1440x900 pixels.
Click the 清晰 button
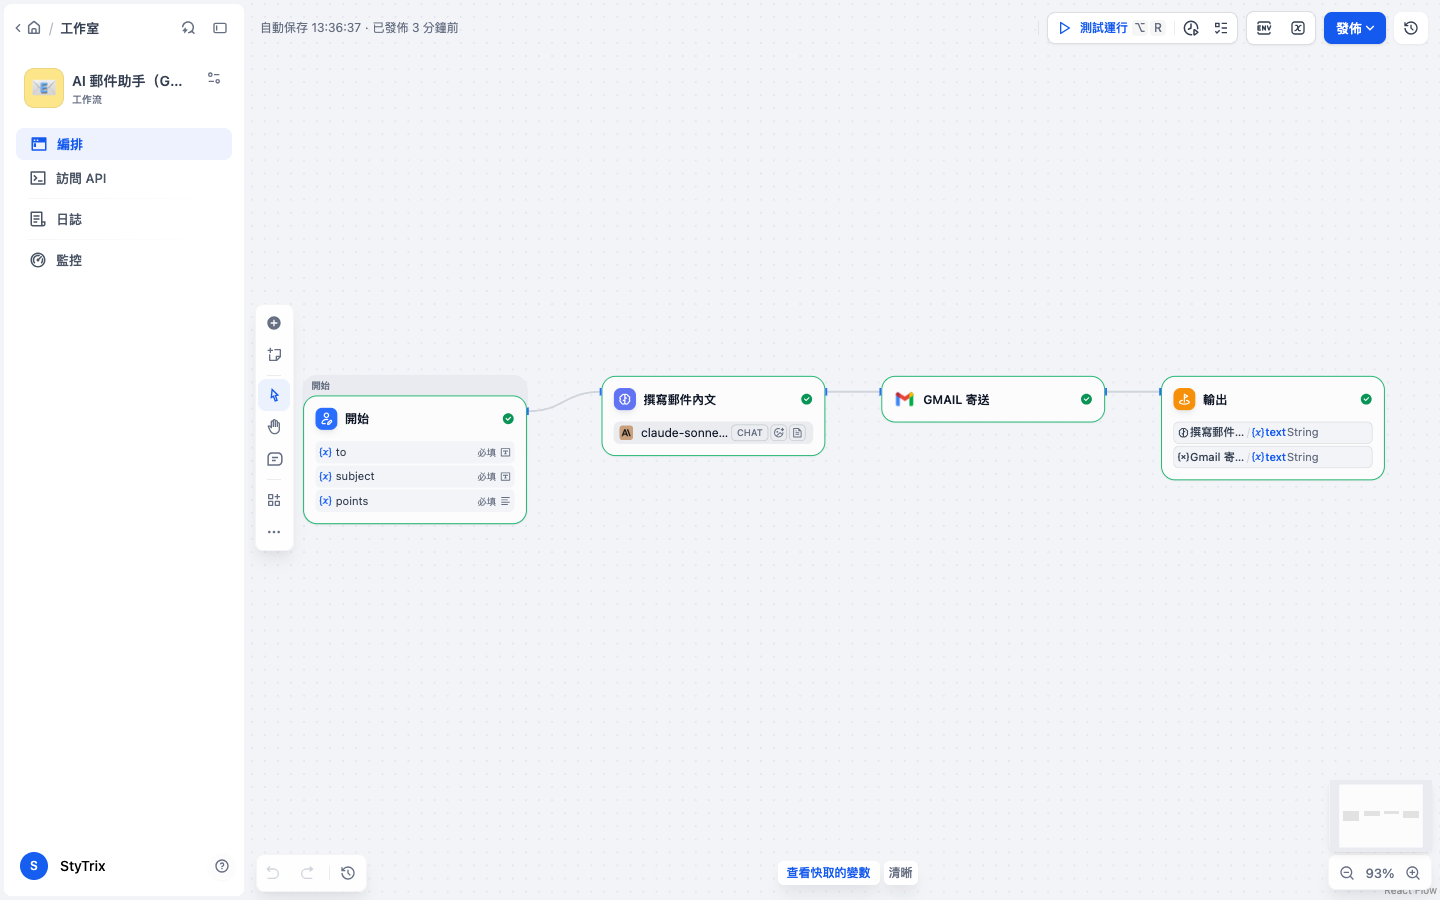900,873
